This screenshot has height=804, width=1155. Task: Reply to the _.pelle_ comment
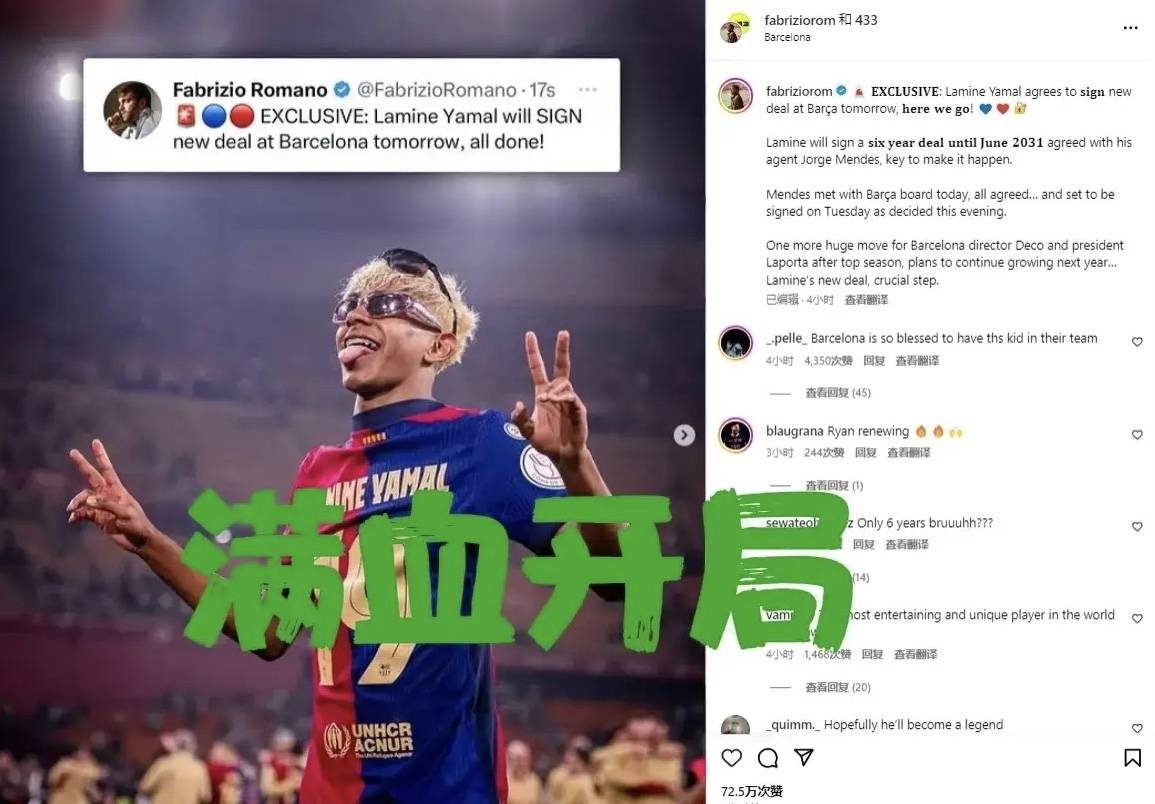(x=874, y=360)
